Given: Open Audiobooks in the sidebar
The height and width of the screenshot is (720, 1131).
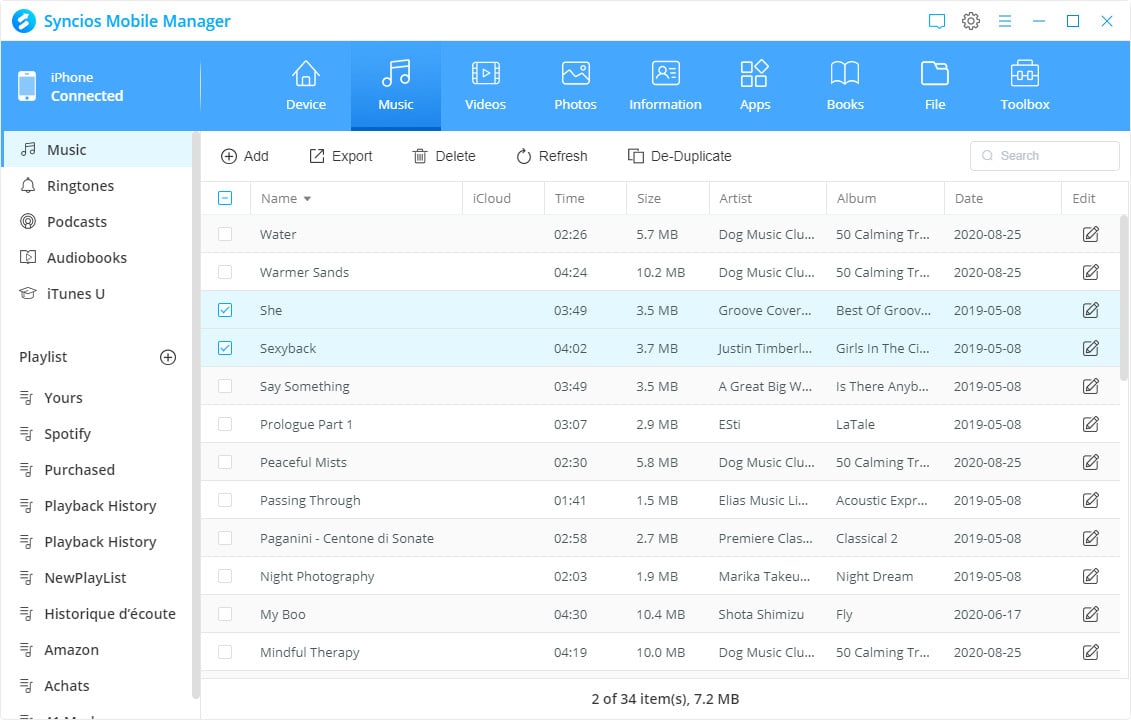Looking at the screenshot, I should pos(97,258).
